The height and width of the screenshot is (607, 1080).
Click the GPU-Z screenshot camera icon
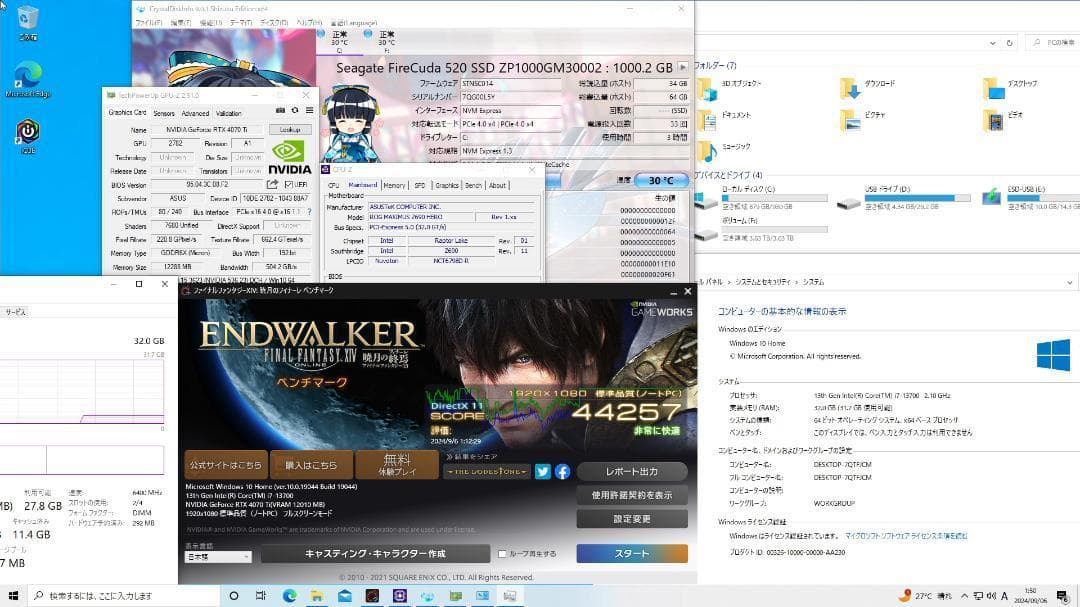pos(281,110)
